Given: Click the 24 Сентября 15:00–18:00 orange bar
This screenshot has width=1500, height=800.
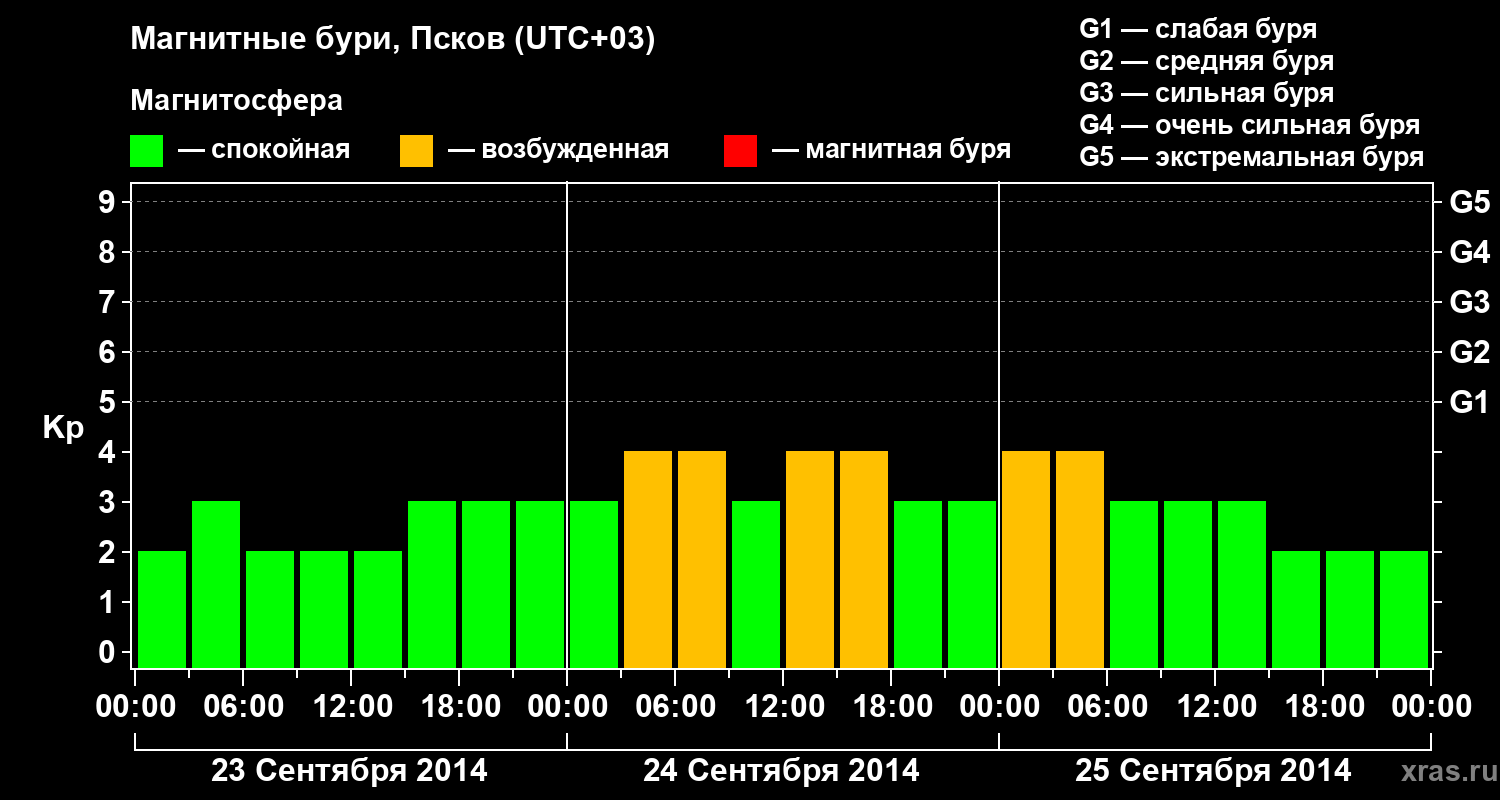Looking at the screenshot, I should (864, 559).
